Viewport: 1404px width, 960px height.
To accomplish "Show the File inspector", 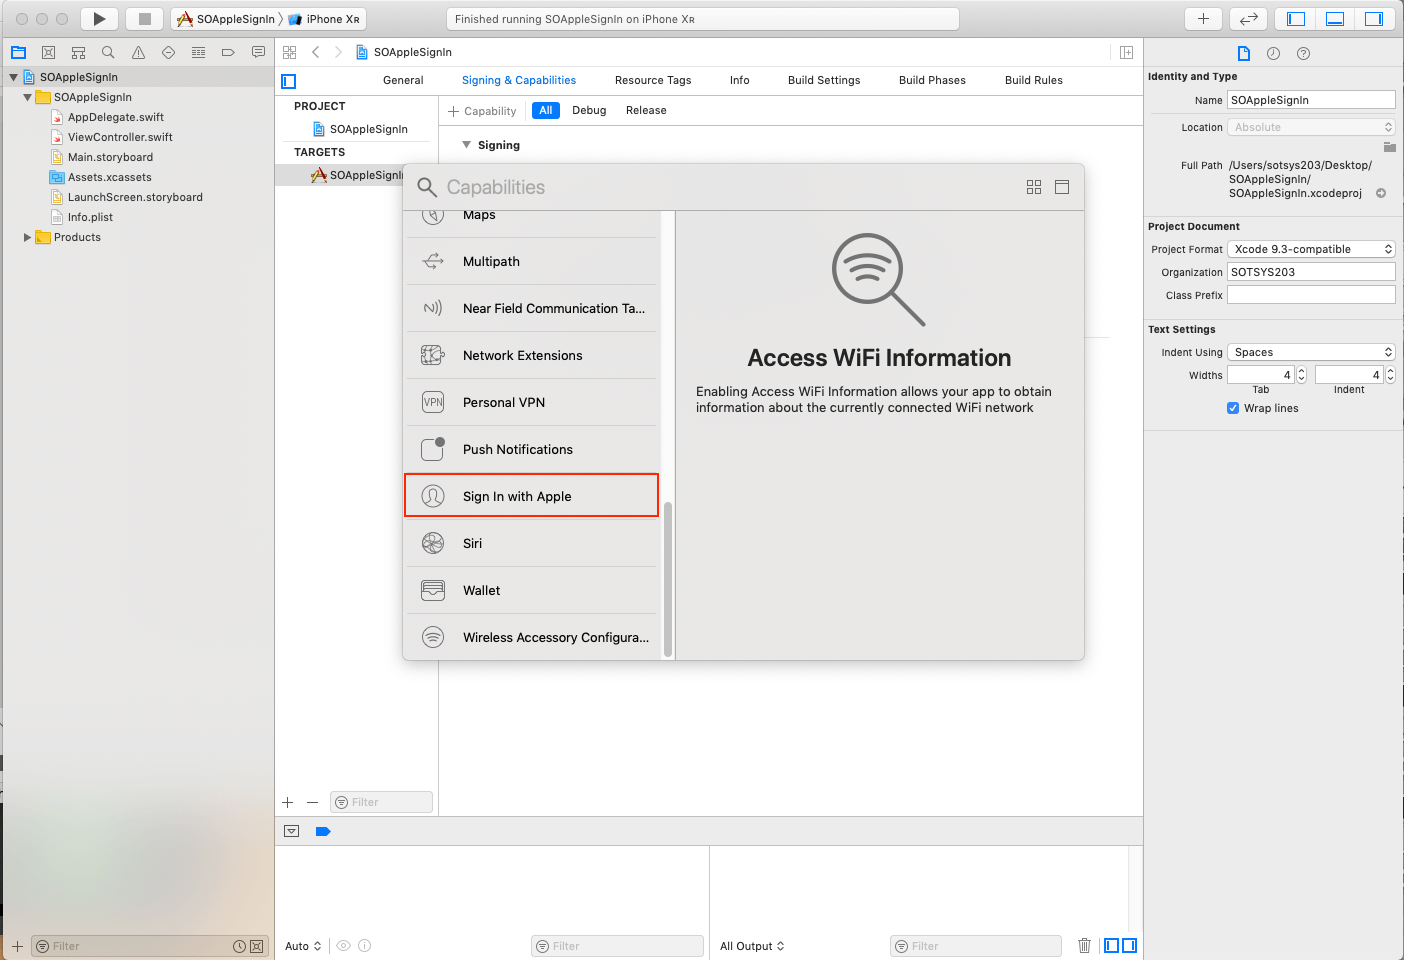I will [x=1243, y=53].
